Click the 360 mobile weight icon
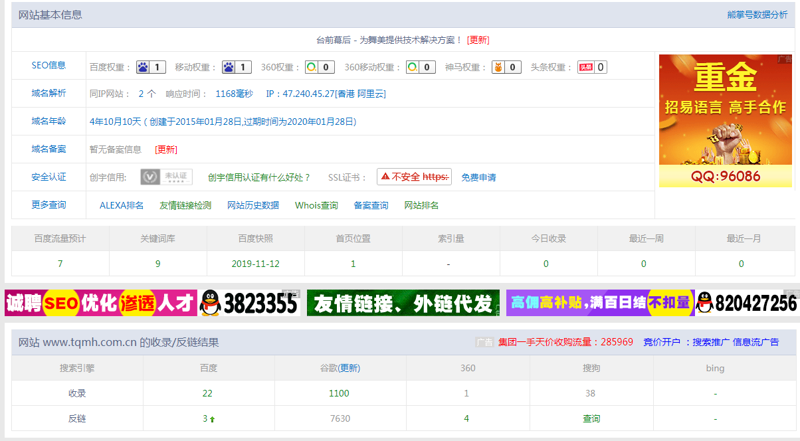Viewport: 800px width, 441px height. 412,67
